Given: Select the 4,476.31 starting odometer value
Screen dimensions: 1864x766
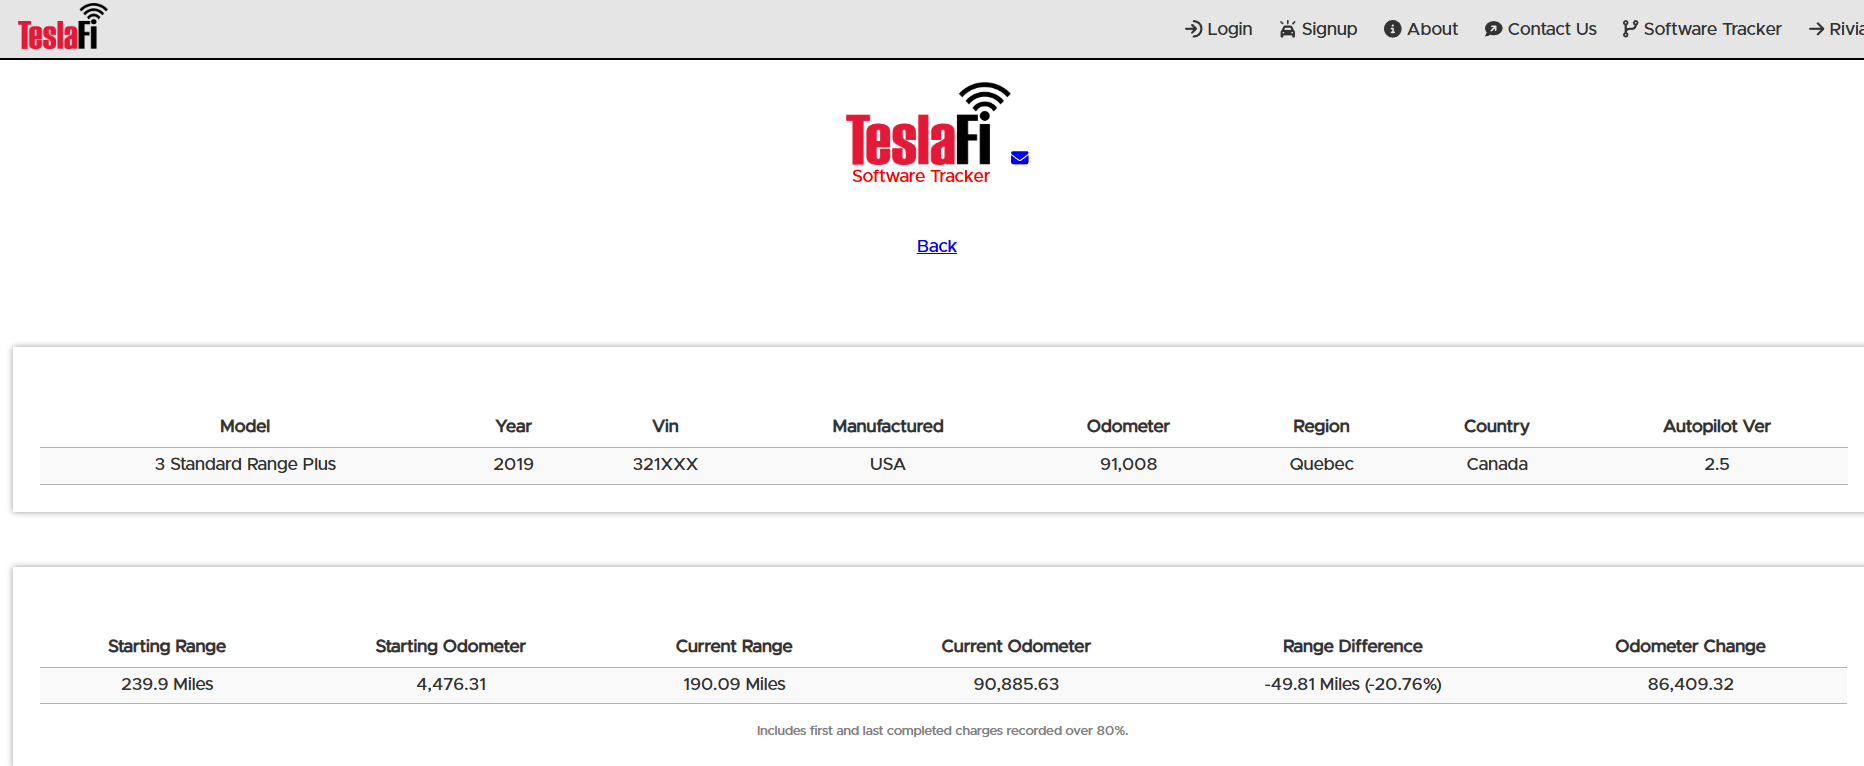Looking at the screenshot, I should 451,684.
